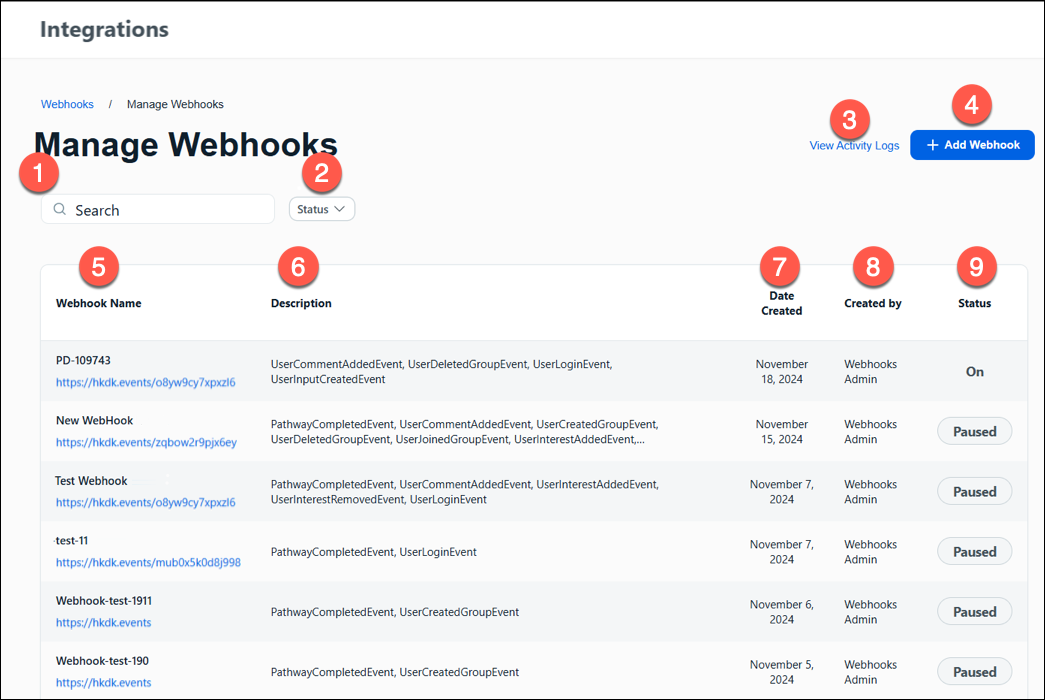This screenshot has height=700, width=1045.
Task: Toggle the Paused status for Test Webhook
Action: 974,491
